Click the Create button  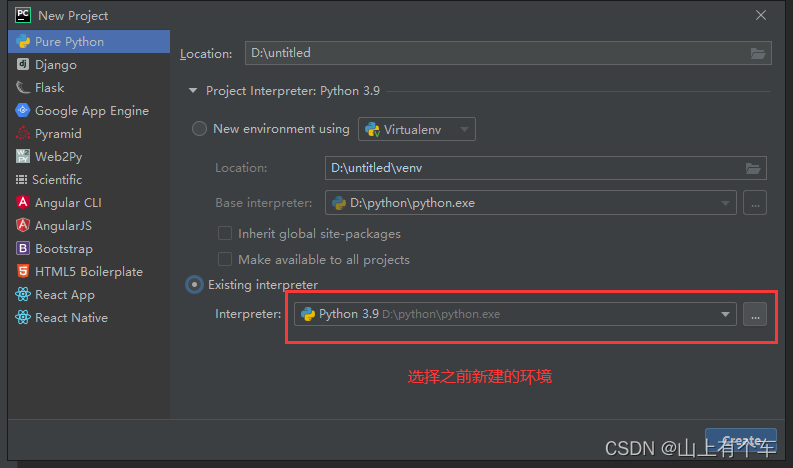741,440
